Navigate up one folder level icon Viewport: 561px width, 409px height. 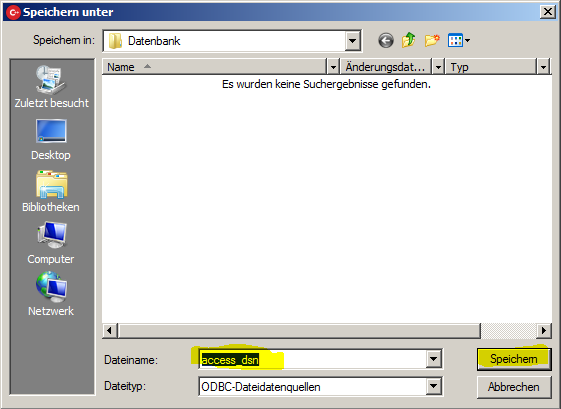[x=409, y=40]
